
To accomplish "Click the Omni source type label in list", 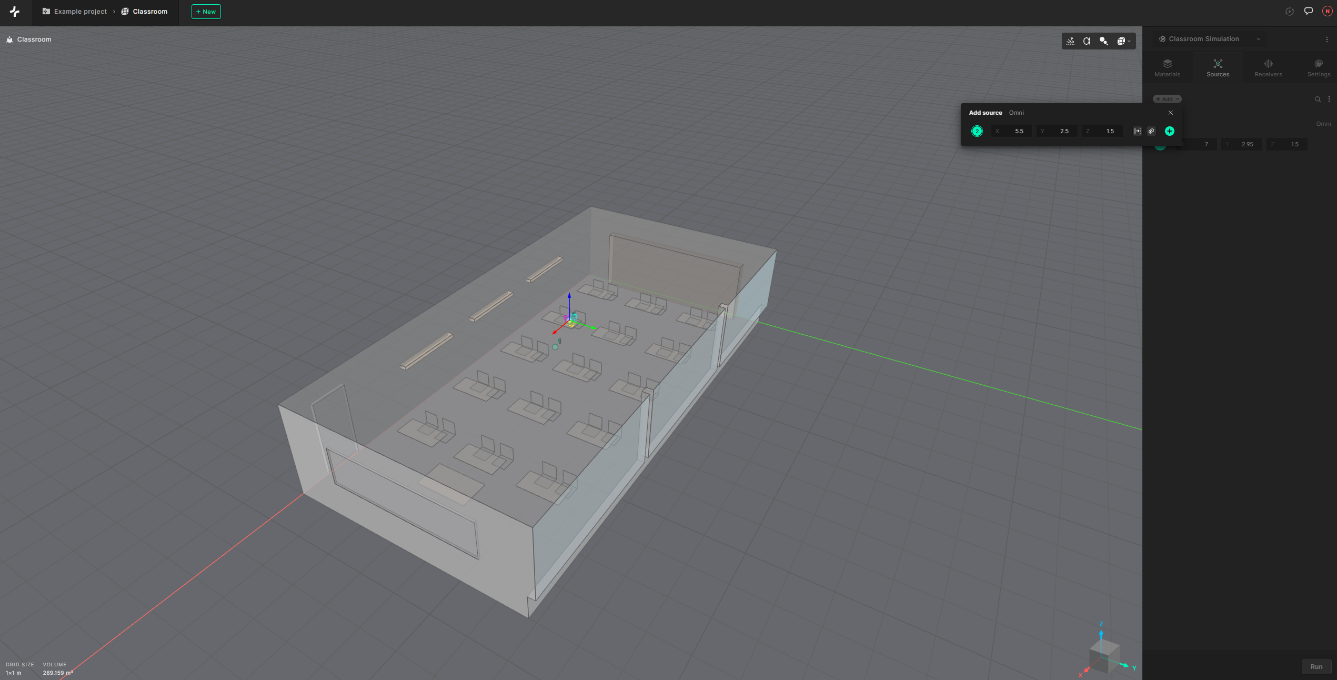I will (1323, 124).
